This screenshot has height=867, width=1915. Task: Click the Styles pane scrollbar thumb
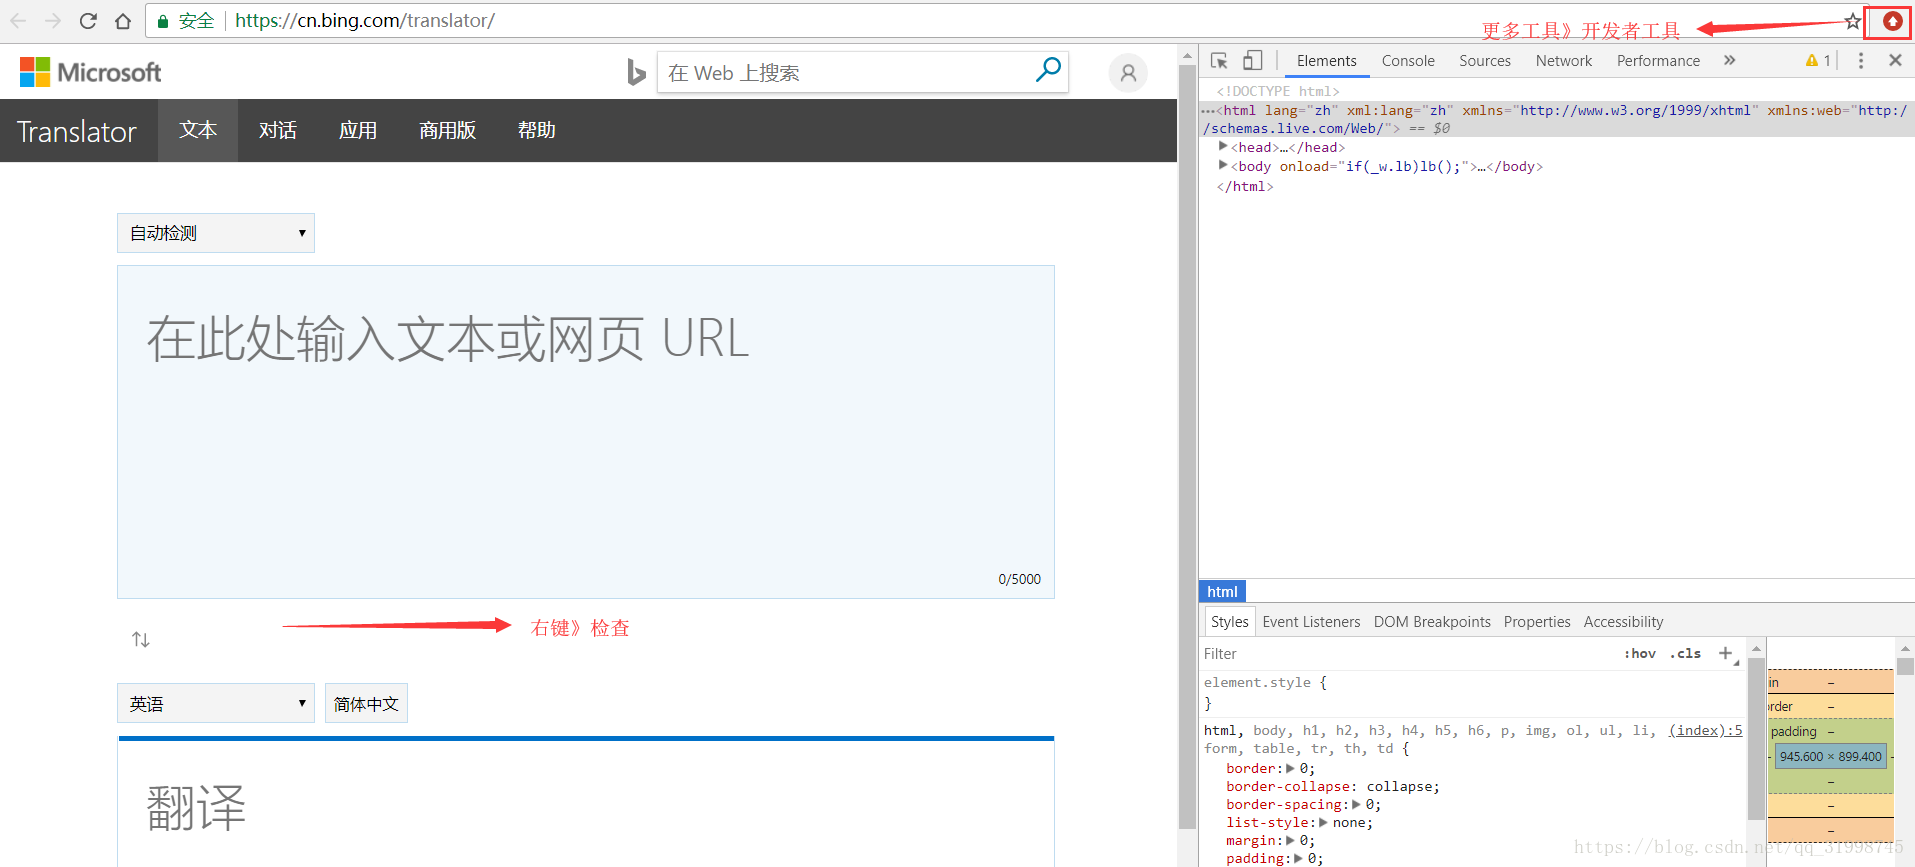pos(1756,740)
